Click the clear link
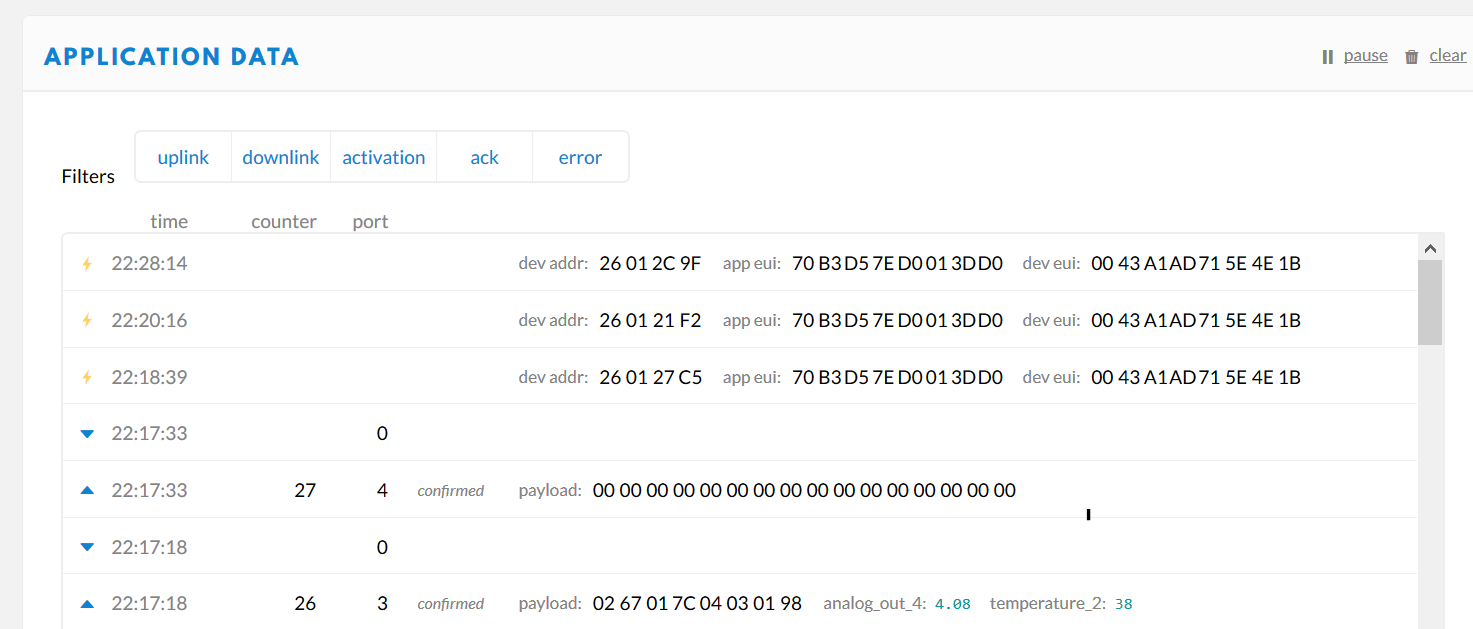This screenshot has width=1473, height=629. coord(1447,56)
